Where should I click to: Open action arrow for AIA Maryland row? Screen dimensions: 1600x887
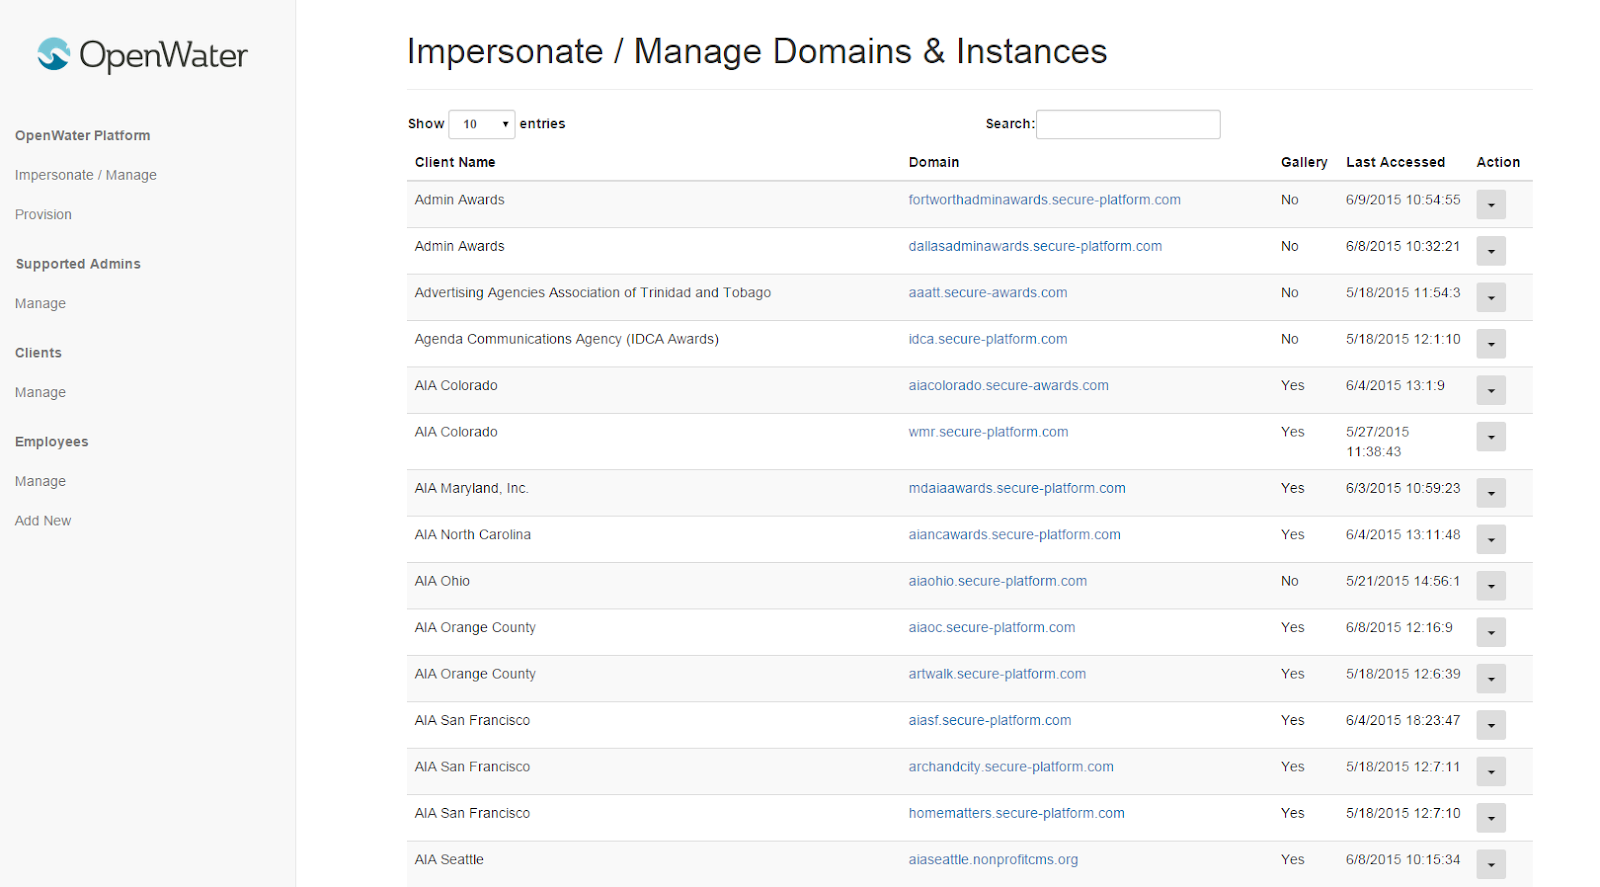[x=1490, y=493]
